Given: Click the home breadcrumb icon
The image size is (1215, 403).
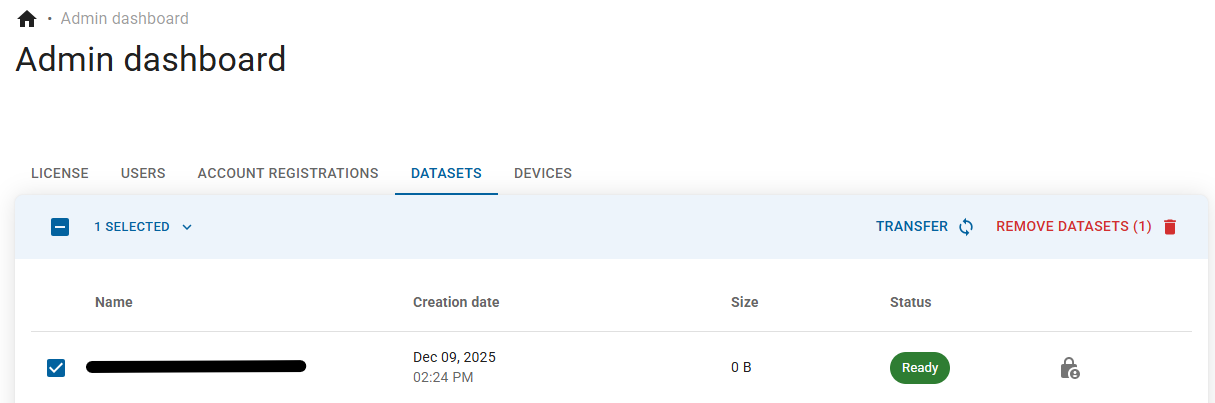Looking at the screenshot, I should [27, 19].
